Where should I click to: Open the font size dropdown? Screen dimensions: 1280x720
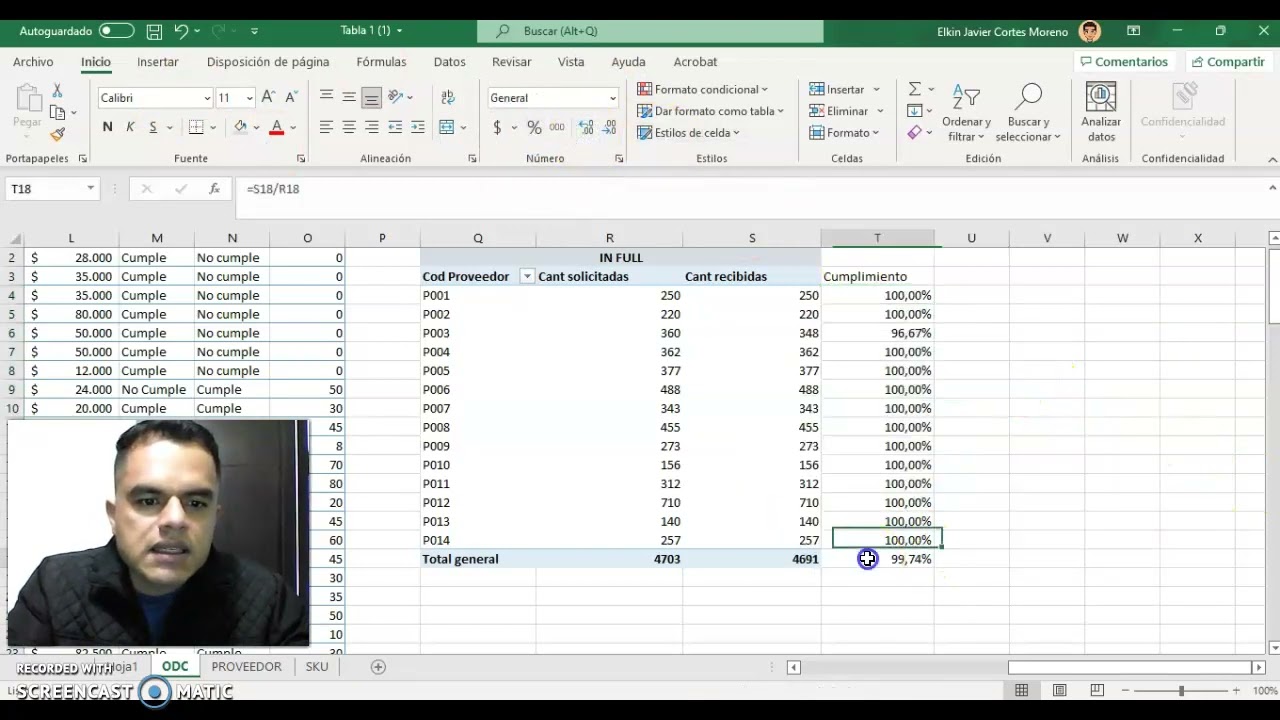[249, 98]
